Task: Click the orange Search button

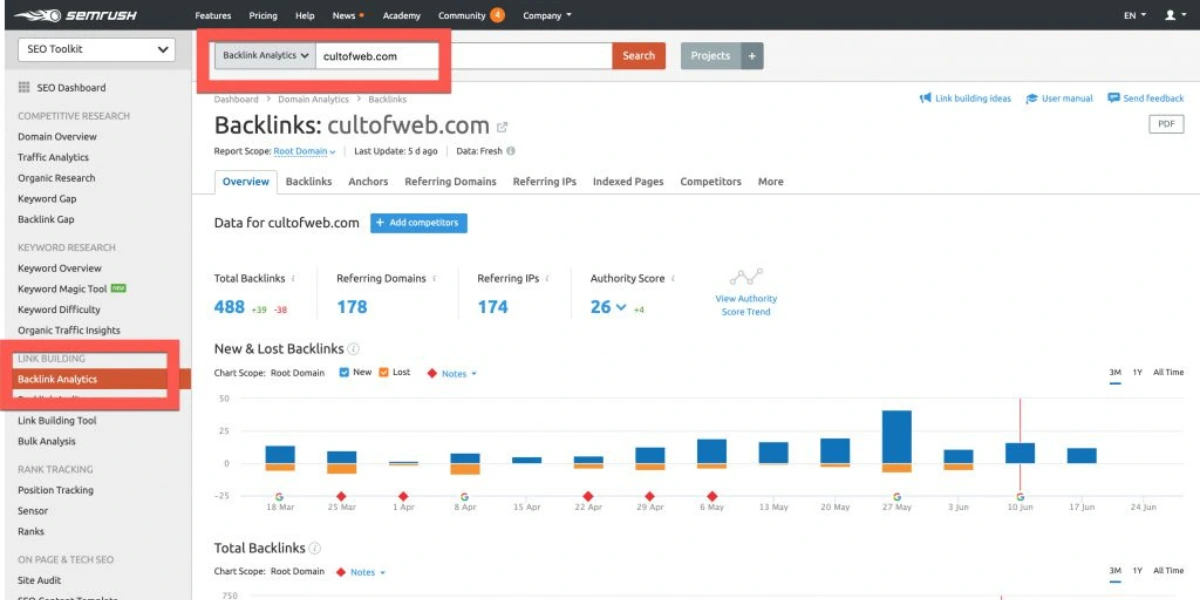Action: (639, 56)
